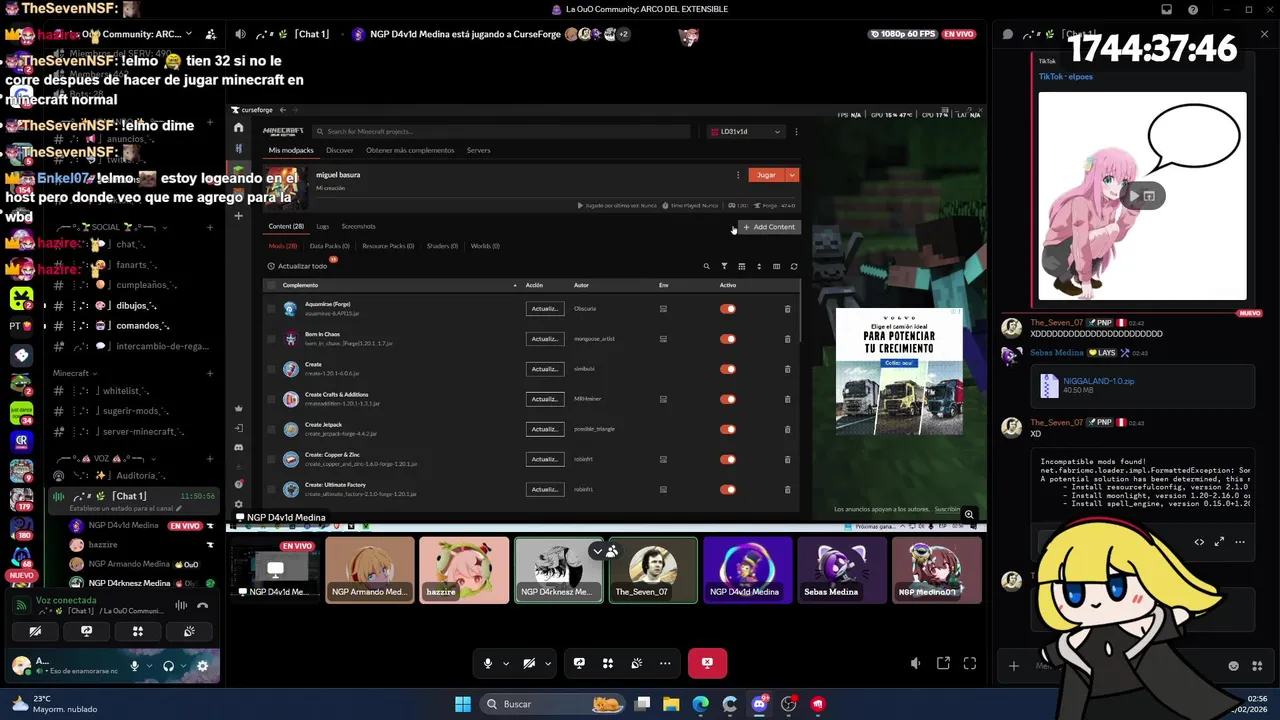Share your screen from call control bar

coord(579,663)
